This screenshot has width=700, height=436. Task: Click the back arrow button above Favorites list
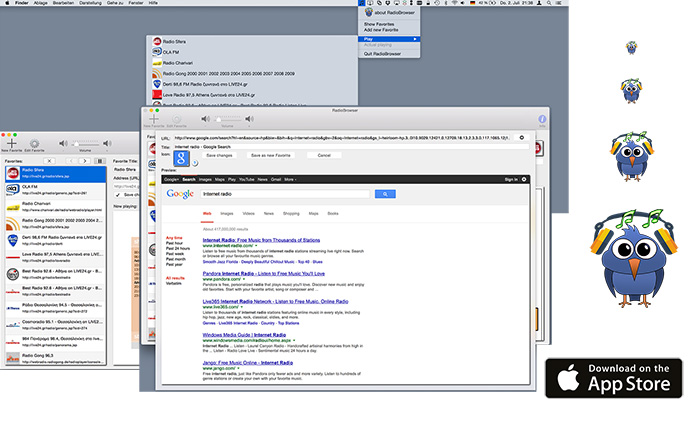72,161
